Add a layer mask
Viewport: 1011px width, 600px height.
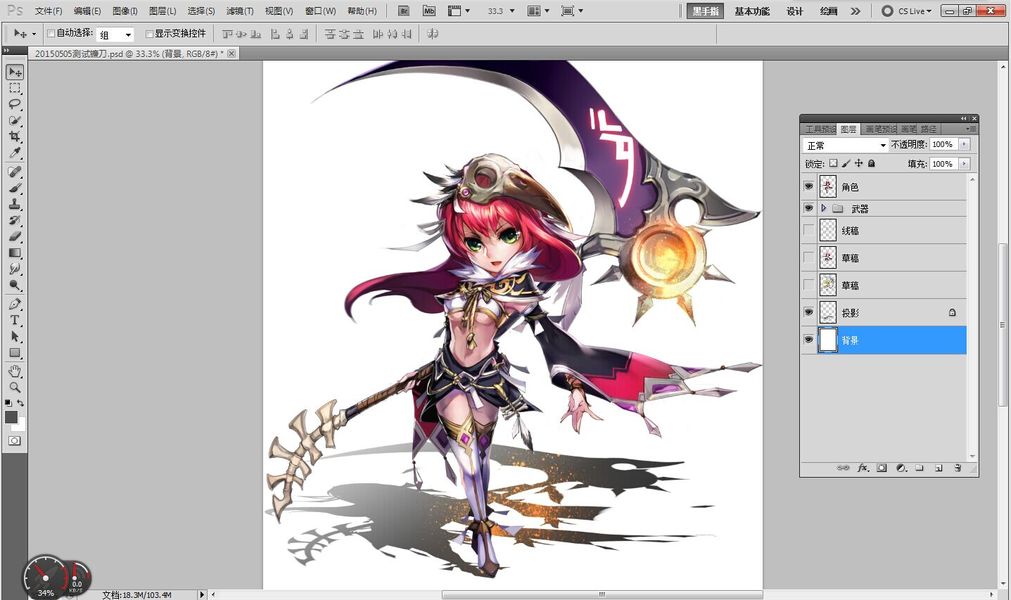pyautogui.click(x=881, y=468)
